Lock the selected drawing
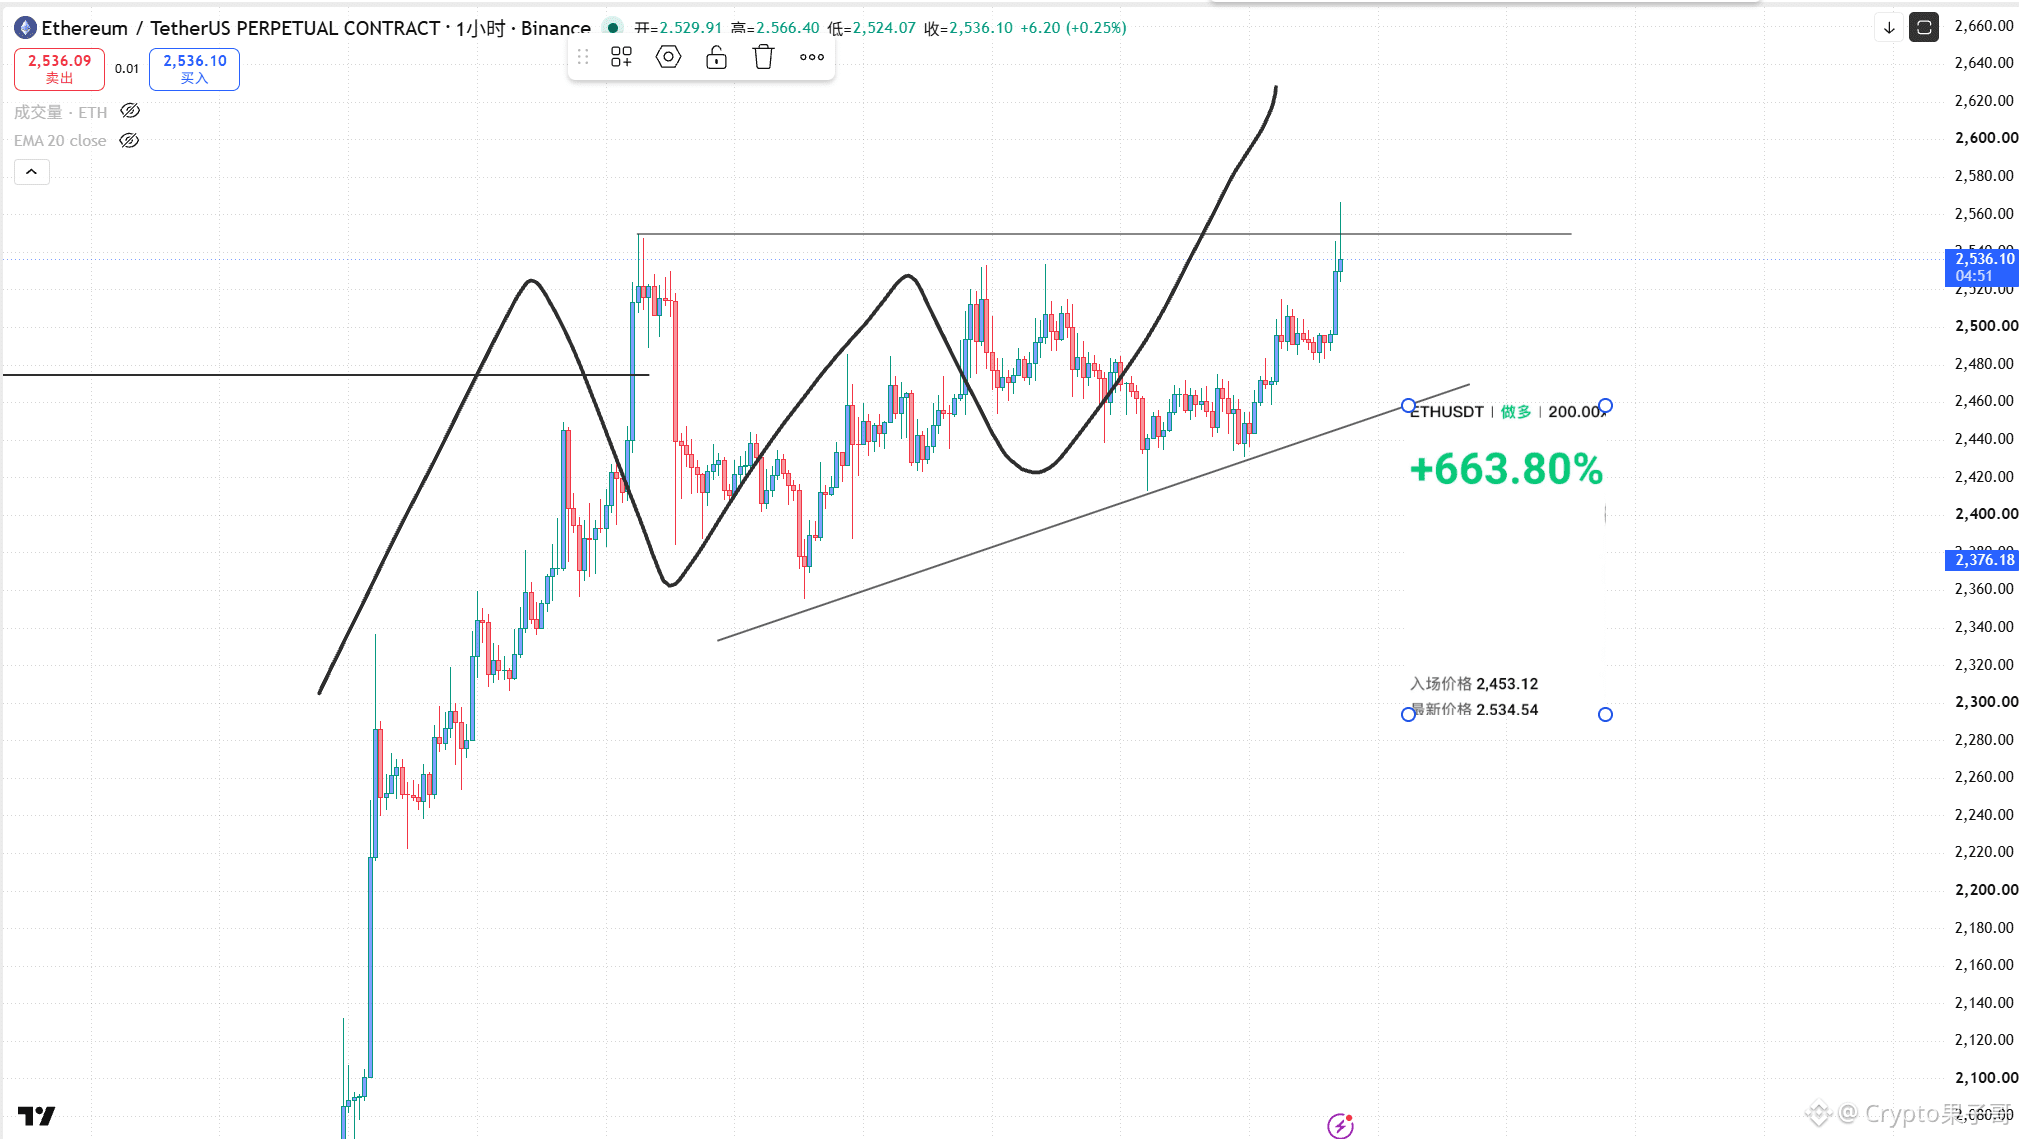The image size is (2019, 1139). [x=716, y=57]
